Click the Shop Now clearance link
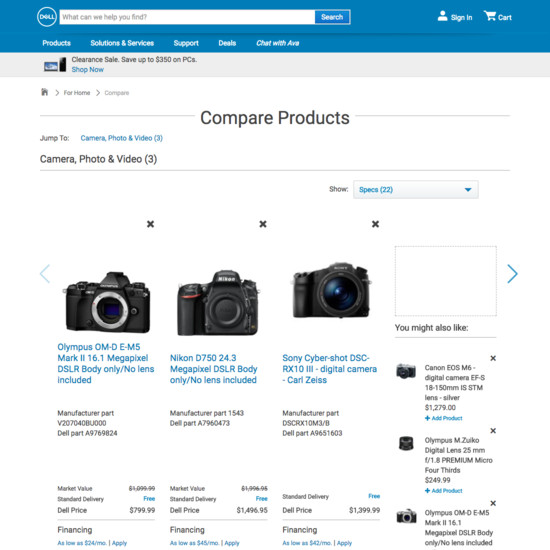550x550 pixels. click(88, 69)
